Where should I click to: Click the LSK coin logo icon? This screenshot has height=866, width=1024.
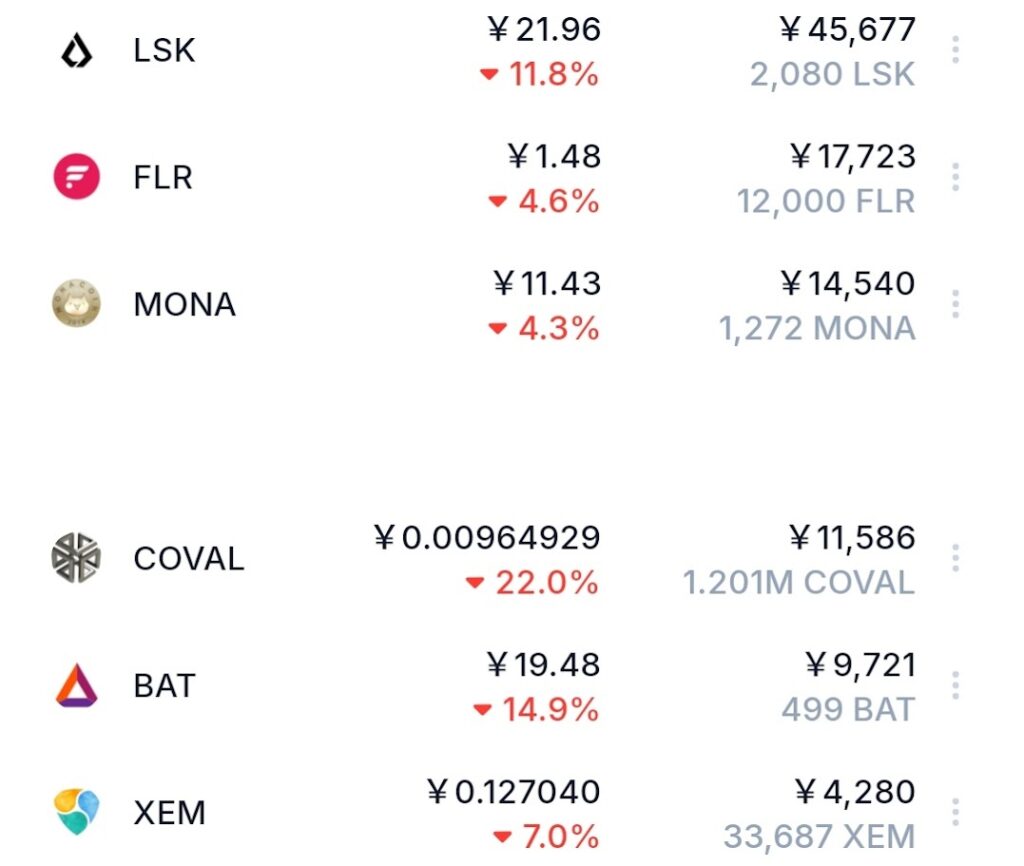[x=76, y=51]
